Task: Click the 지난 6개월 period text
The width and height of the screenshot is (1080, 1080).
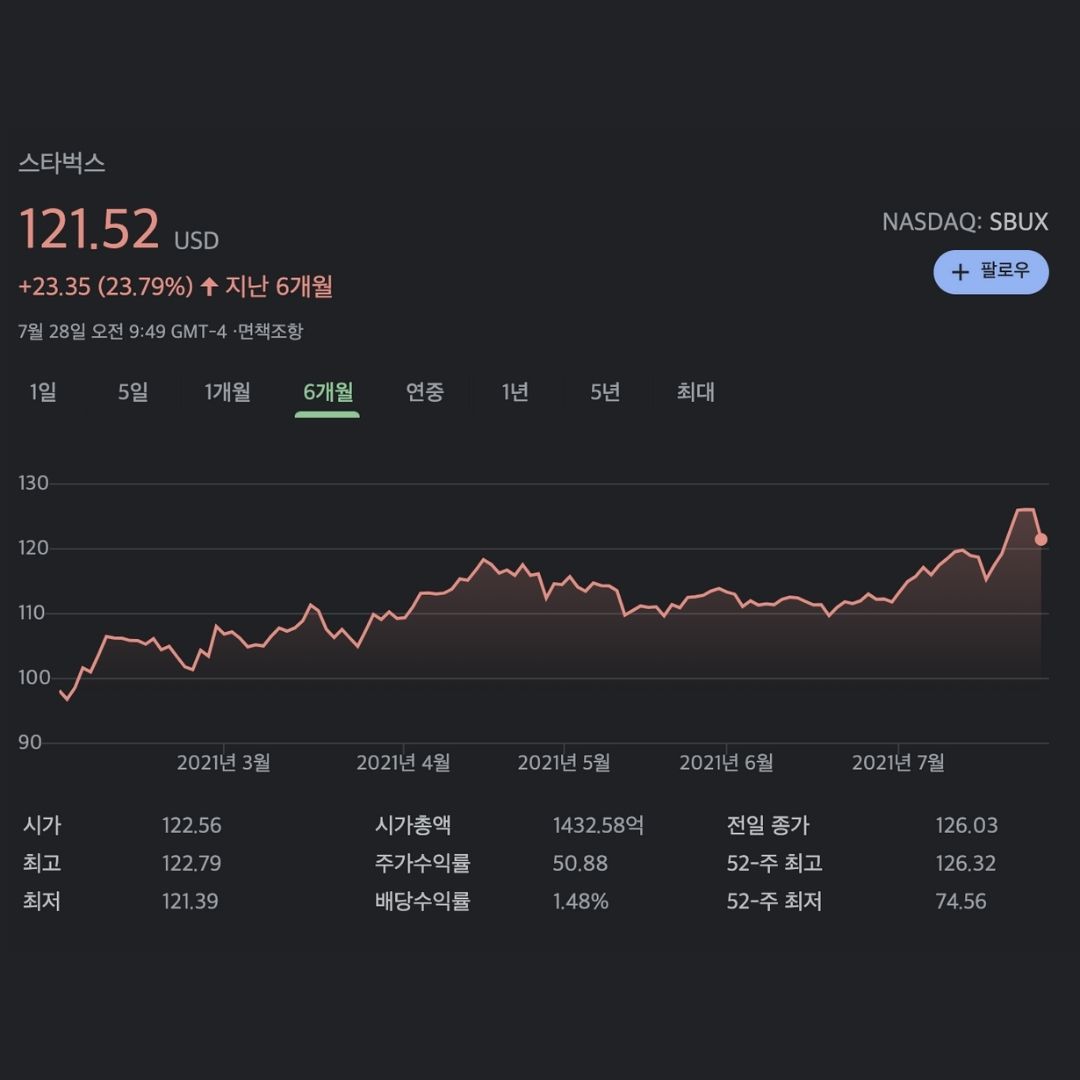Action: (x=279, y=287)
